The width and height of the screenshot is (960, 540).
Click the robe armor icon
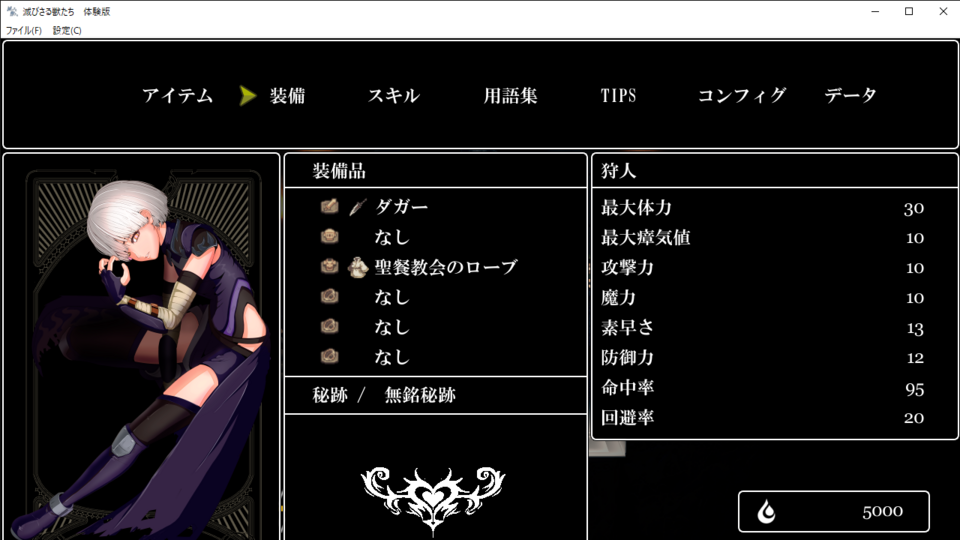click(x=358, y=267)
